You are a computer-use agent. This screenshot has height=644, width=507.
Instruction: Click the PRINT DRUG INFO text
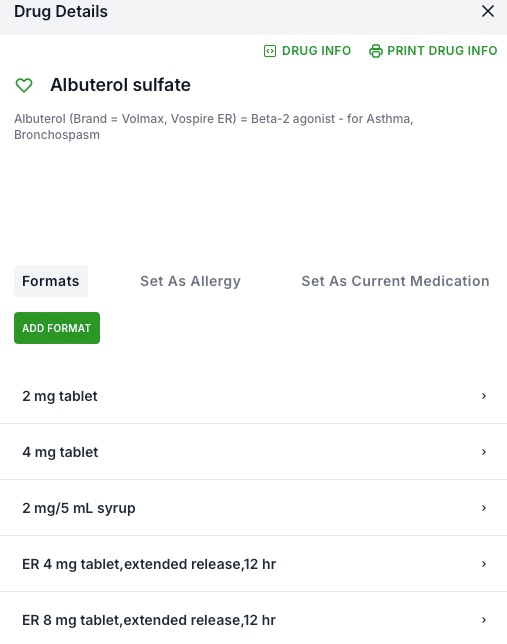(442, 51)
